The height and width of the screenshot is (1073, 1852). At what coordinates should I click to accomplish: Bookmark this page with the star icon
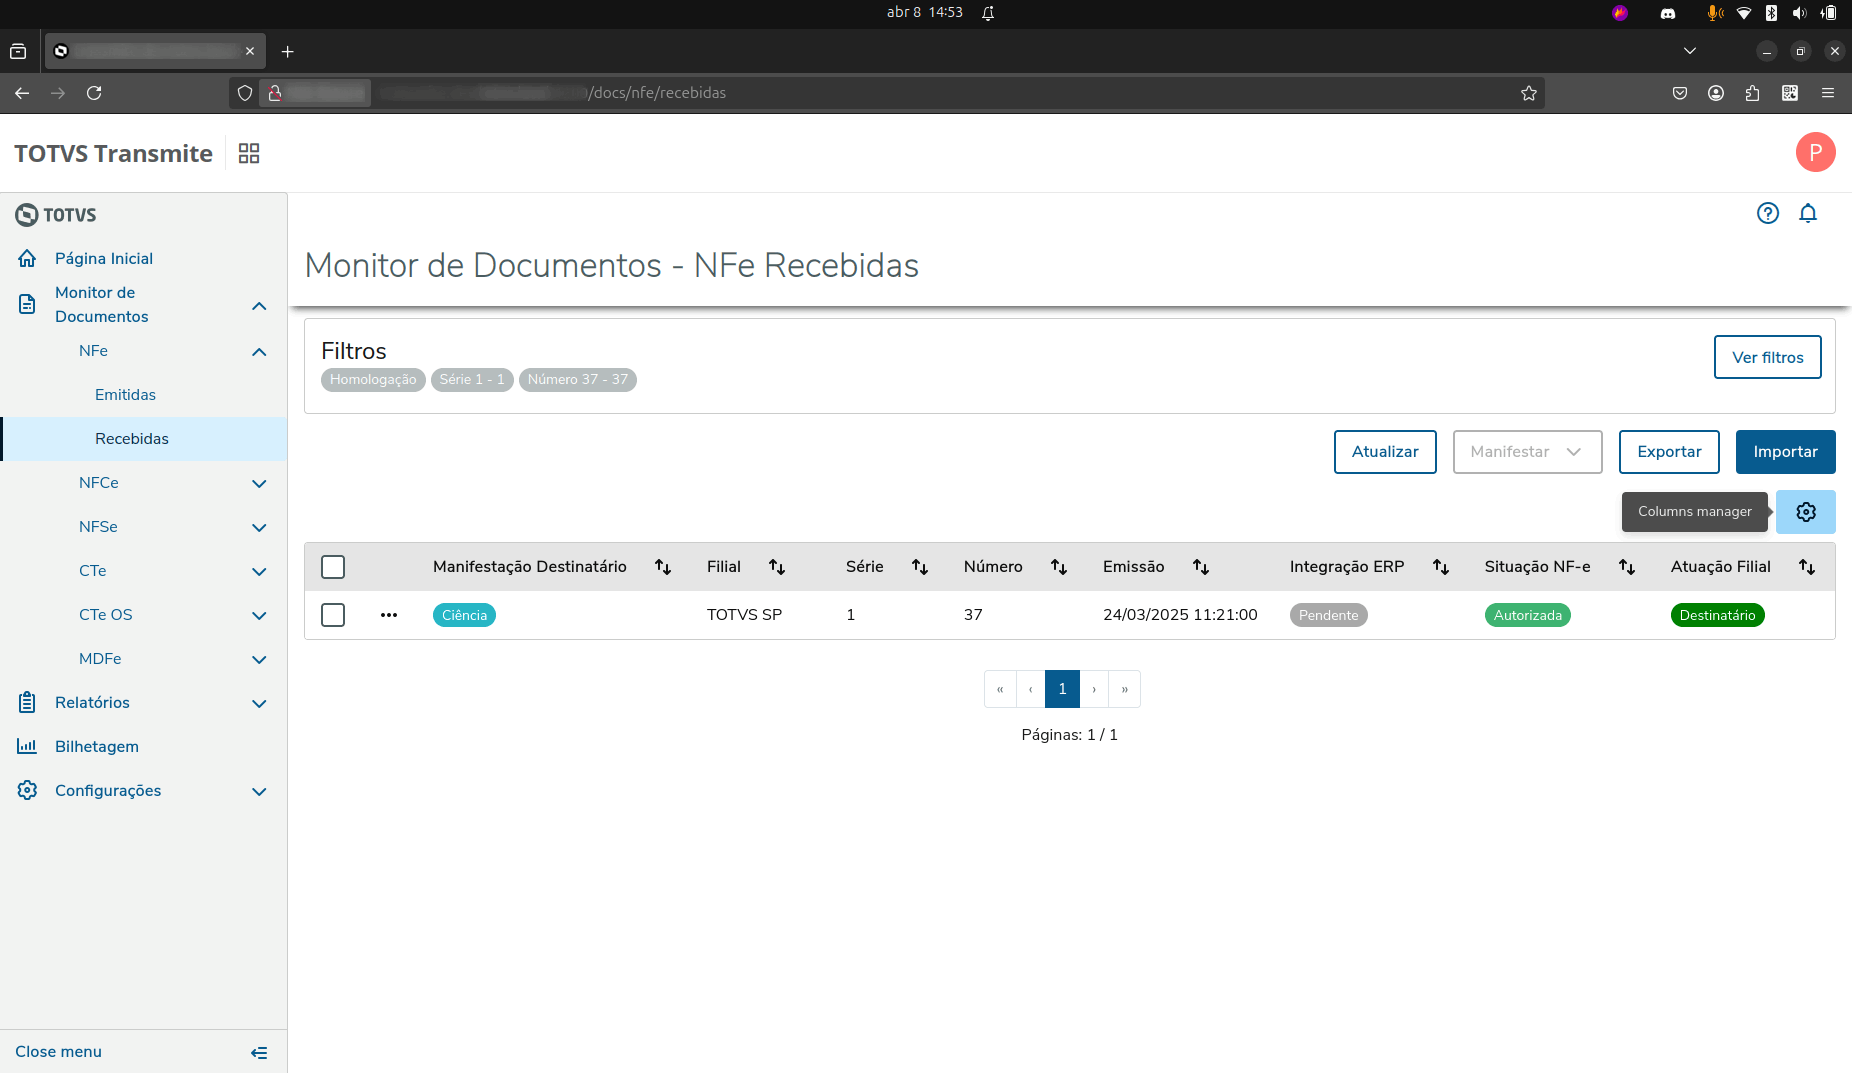click(x=1529, y=93)
